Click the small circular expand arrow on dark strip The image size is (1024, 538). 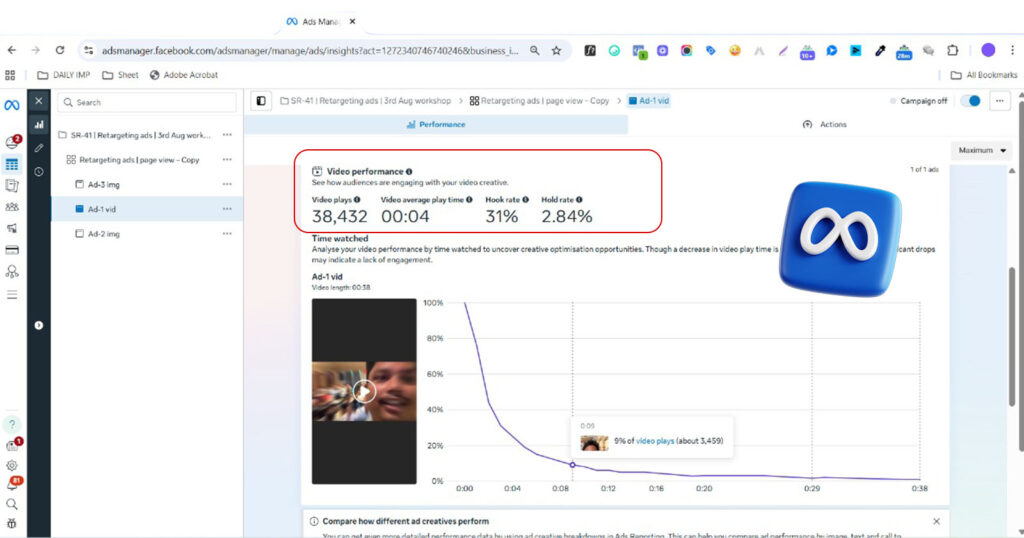click(39, 325)
